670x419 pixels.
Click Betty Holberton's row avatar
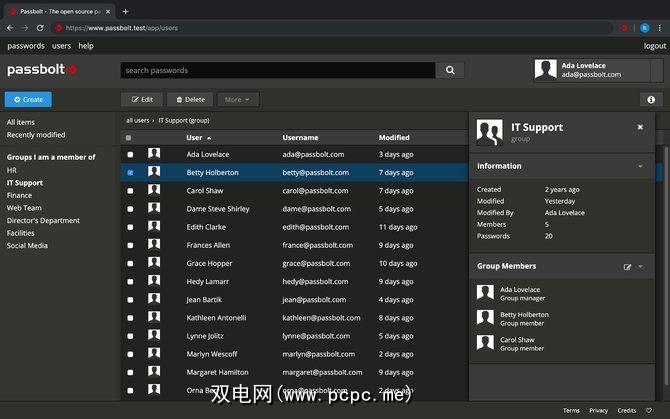pos(154,172)
